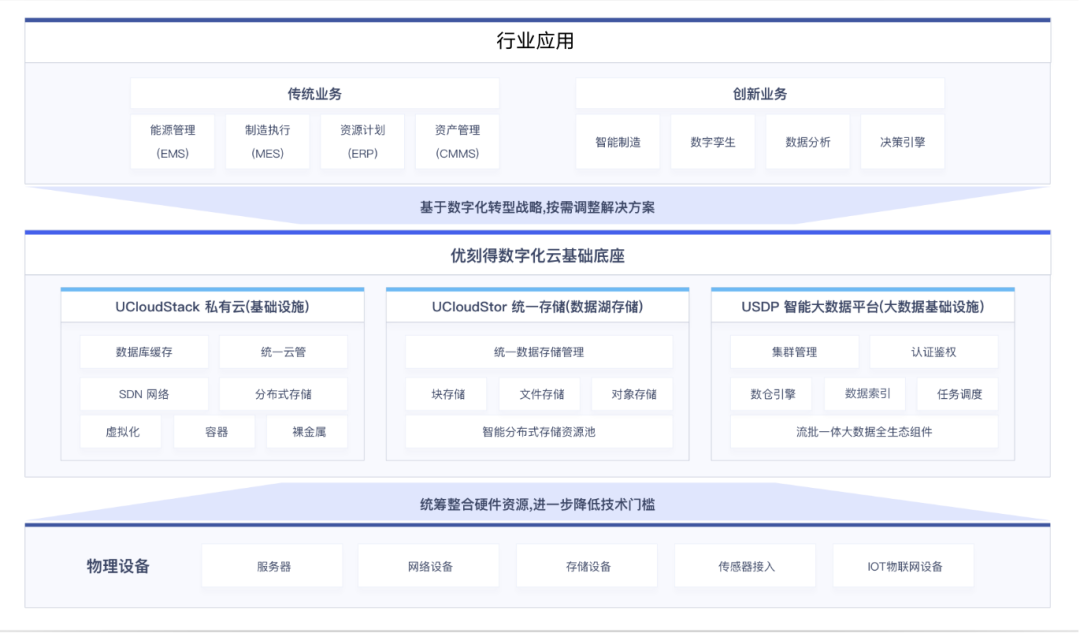Select the 认证鉴权 box
The image size is (1080, 633).
[x=933, y=352]
